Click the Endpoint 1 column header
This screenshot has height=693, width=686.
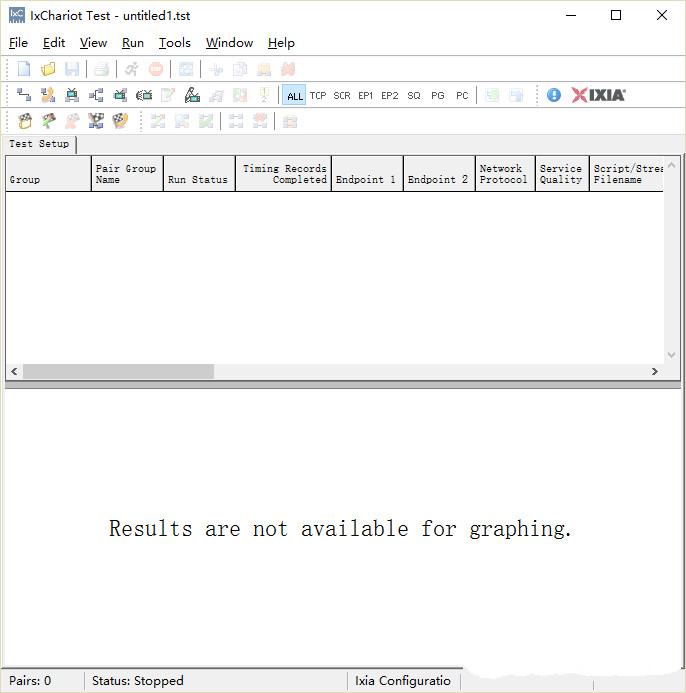point(366,174)
